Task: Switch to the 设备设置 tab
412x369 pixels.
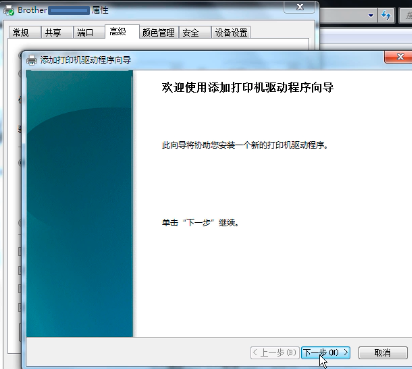Action: point(231,32)
